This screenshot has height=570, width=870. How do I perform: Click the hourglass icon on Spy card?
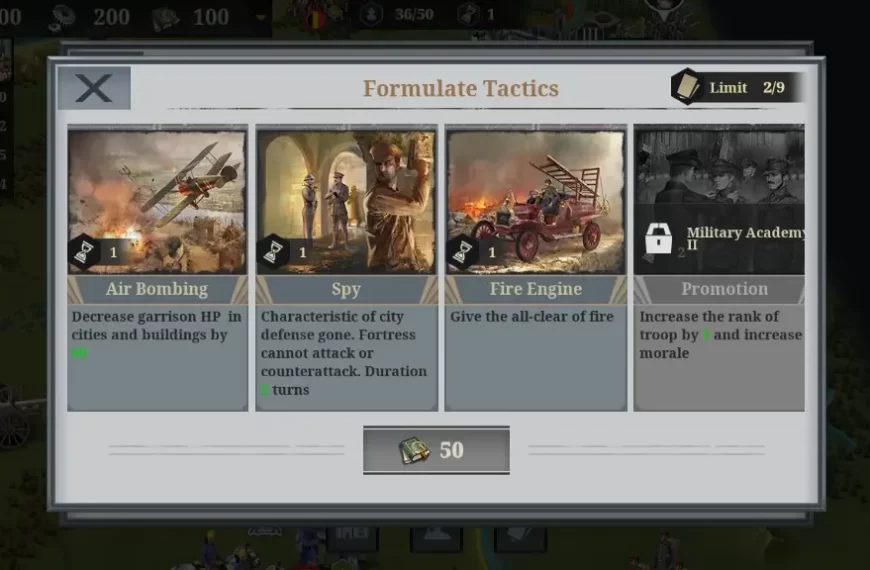point(274,253)
